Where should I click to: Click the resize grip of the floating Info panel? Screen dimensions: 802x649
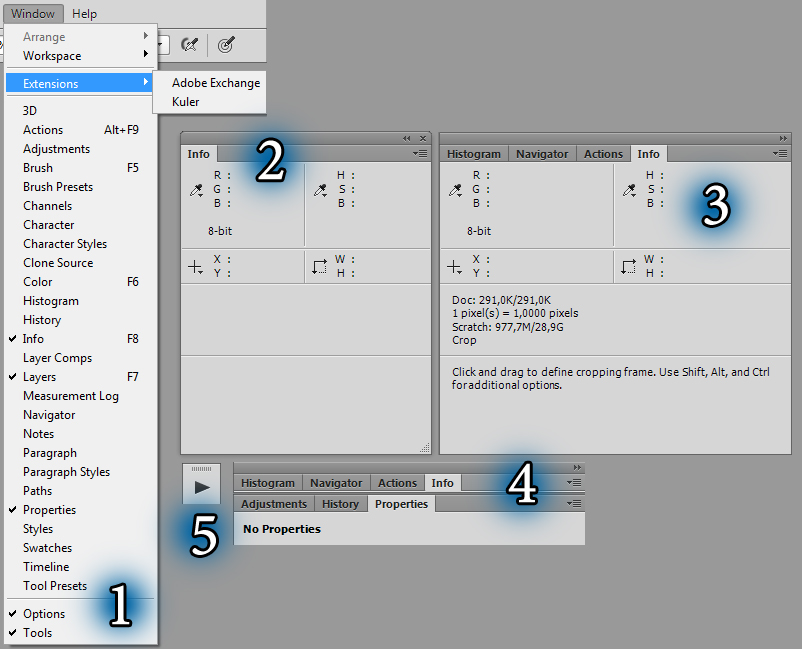tap(425, 448)
